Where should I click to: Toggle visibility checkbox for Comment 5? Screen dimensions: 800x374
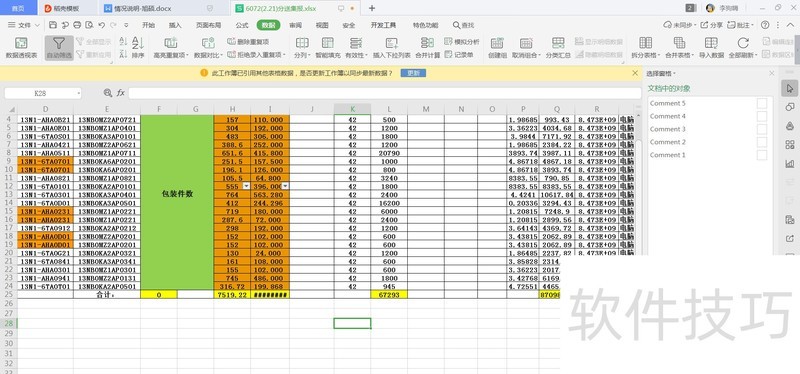tap(762, 104)
